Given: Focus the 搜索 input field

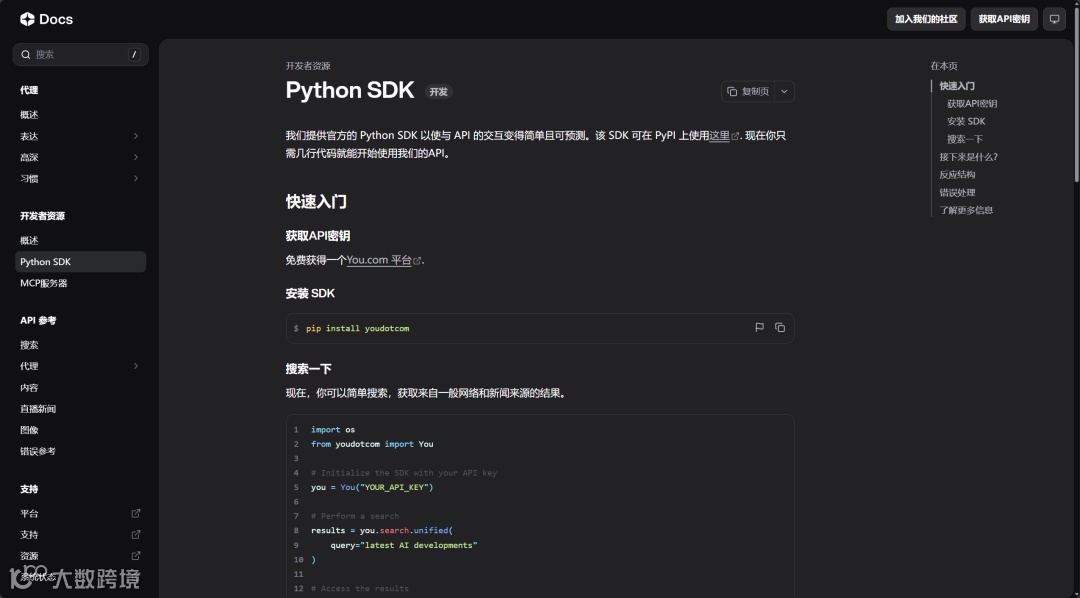Looking at the screenshot, I should pos(81,54).
